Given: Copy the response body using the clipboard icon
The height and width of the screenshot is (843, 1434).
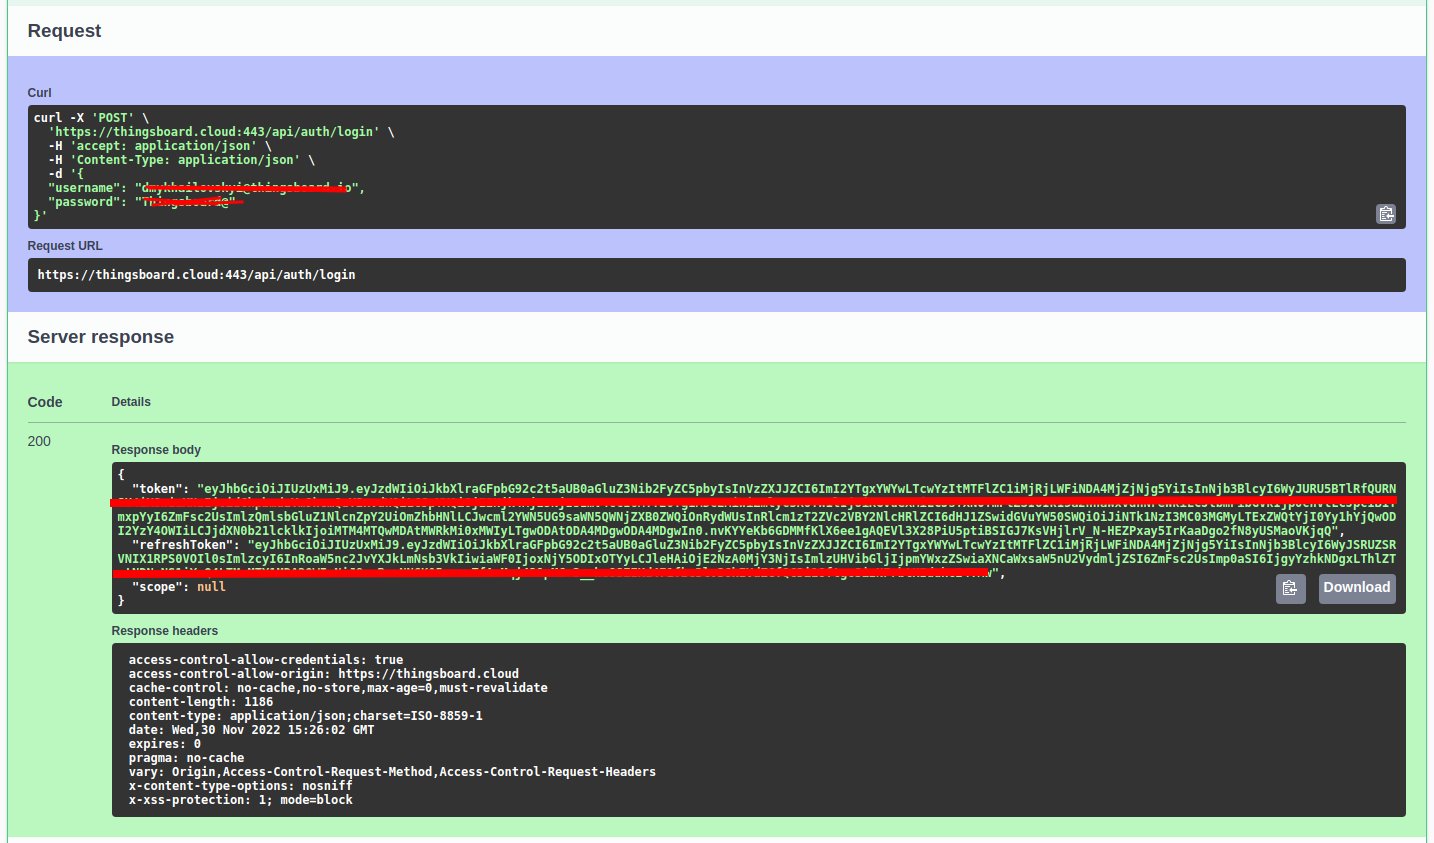Looking at the screenshot, I should pos(1290,588).
